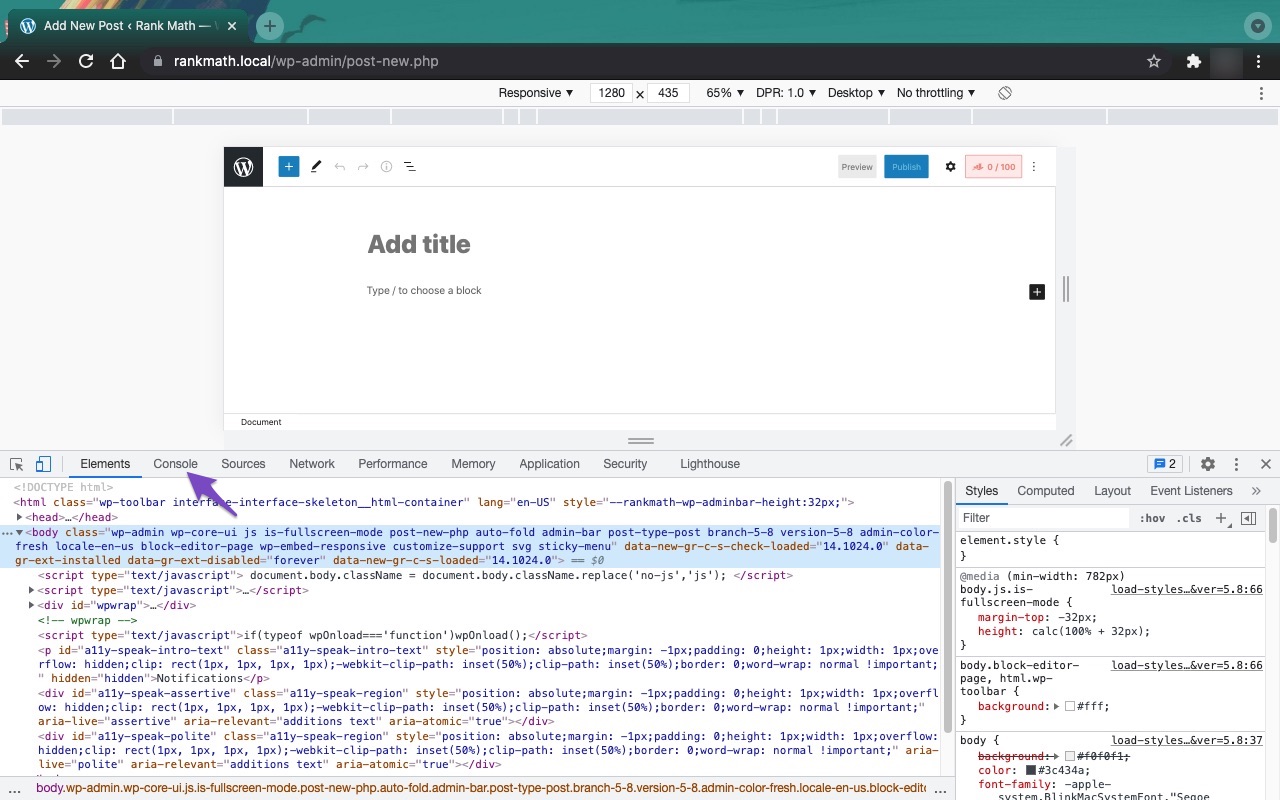1280x800 pixels.
Task: Click the 'Type / to choose a block' paragraph
Action: coord(424,291)
